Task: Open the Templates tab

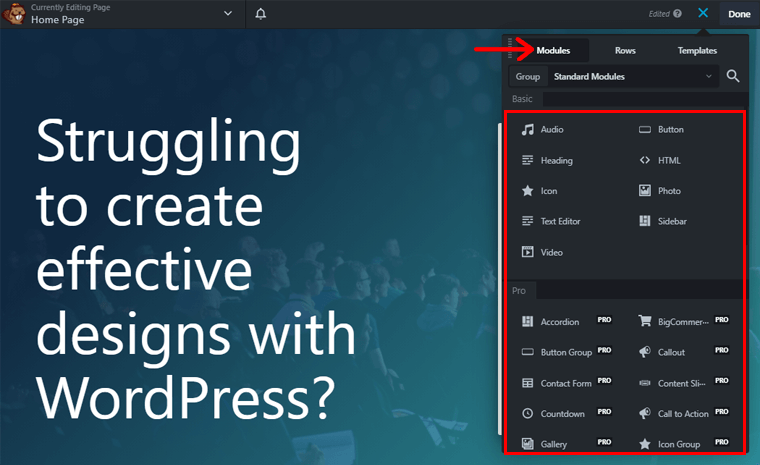Action: click(x=697, y=50)
